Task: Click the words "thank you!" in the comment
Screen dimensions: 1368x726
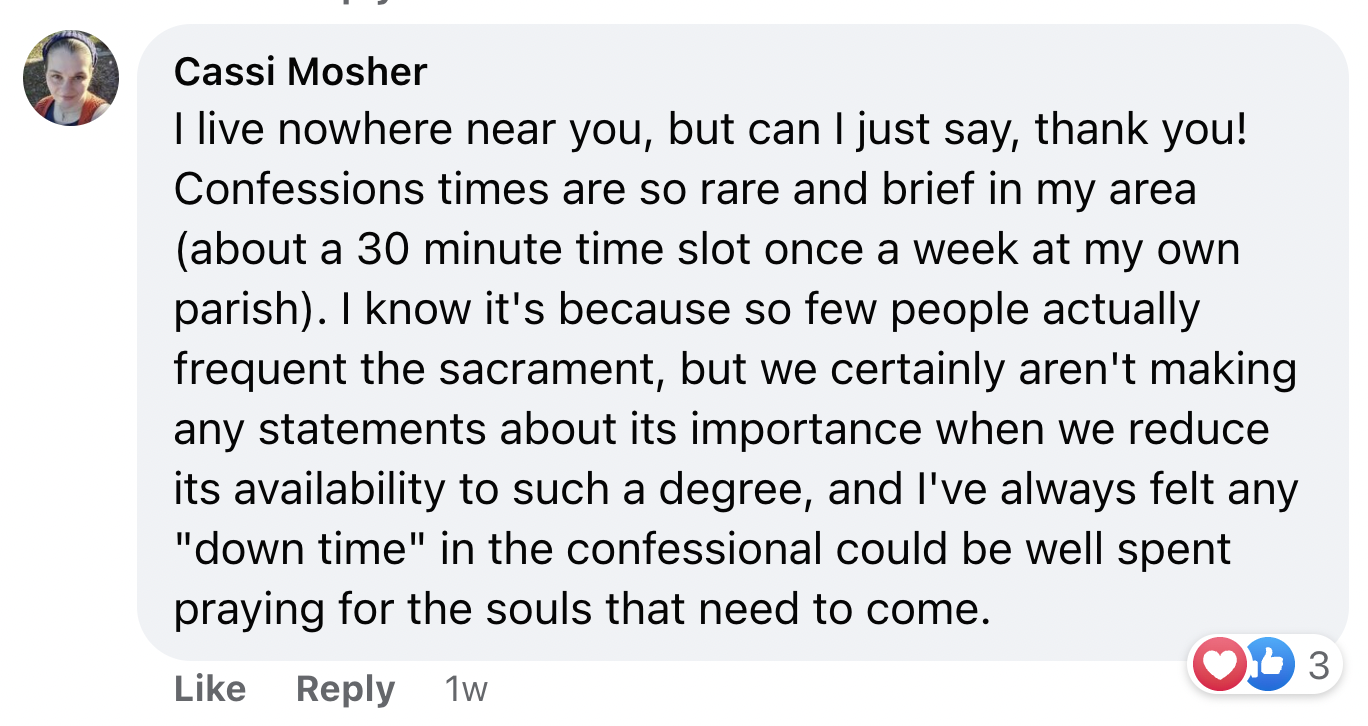Action: tap(1142, 131)
